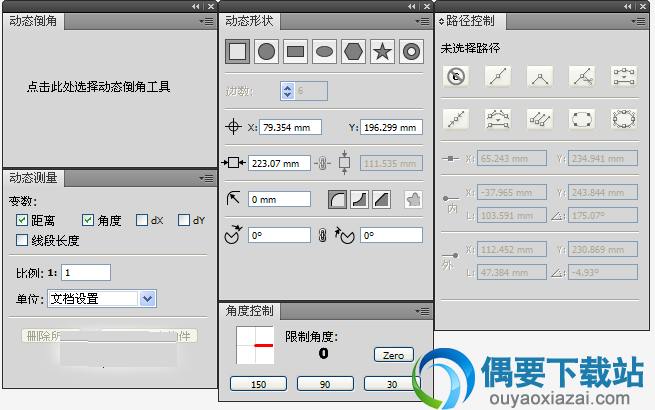Click the 比例 scale input field
This screenshot has height=410, width=655.
[86, 273]
